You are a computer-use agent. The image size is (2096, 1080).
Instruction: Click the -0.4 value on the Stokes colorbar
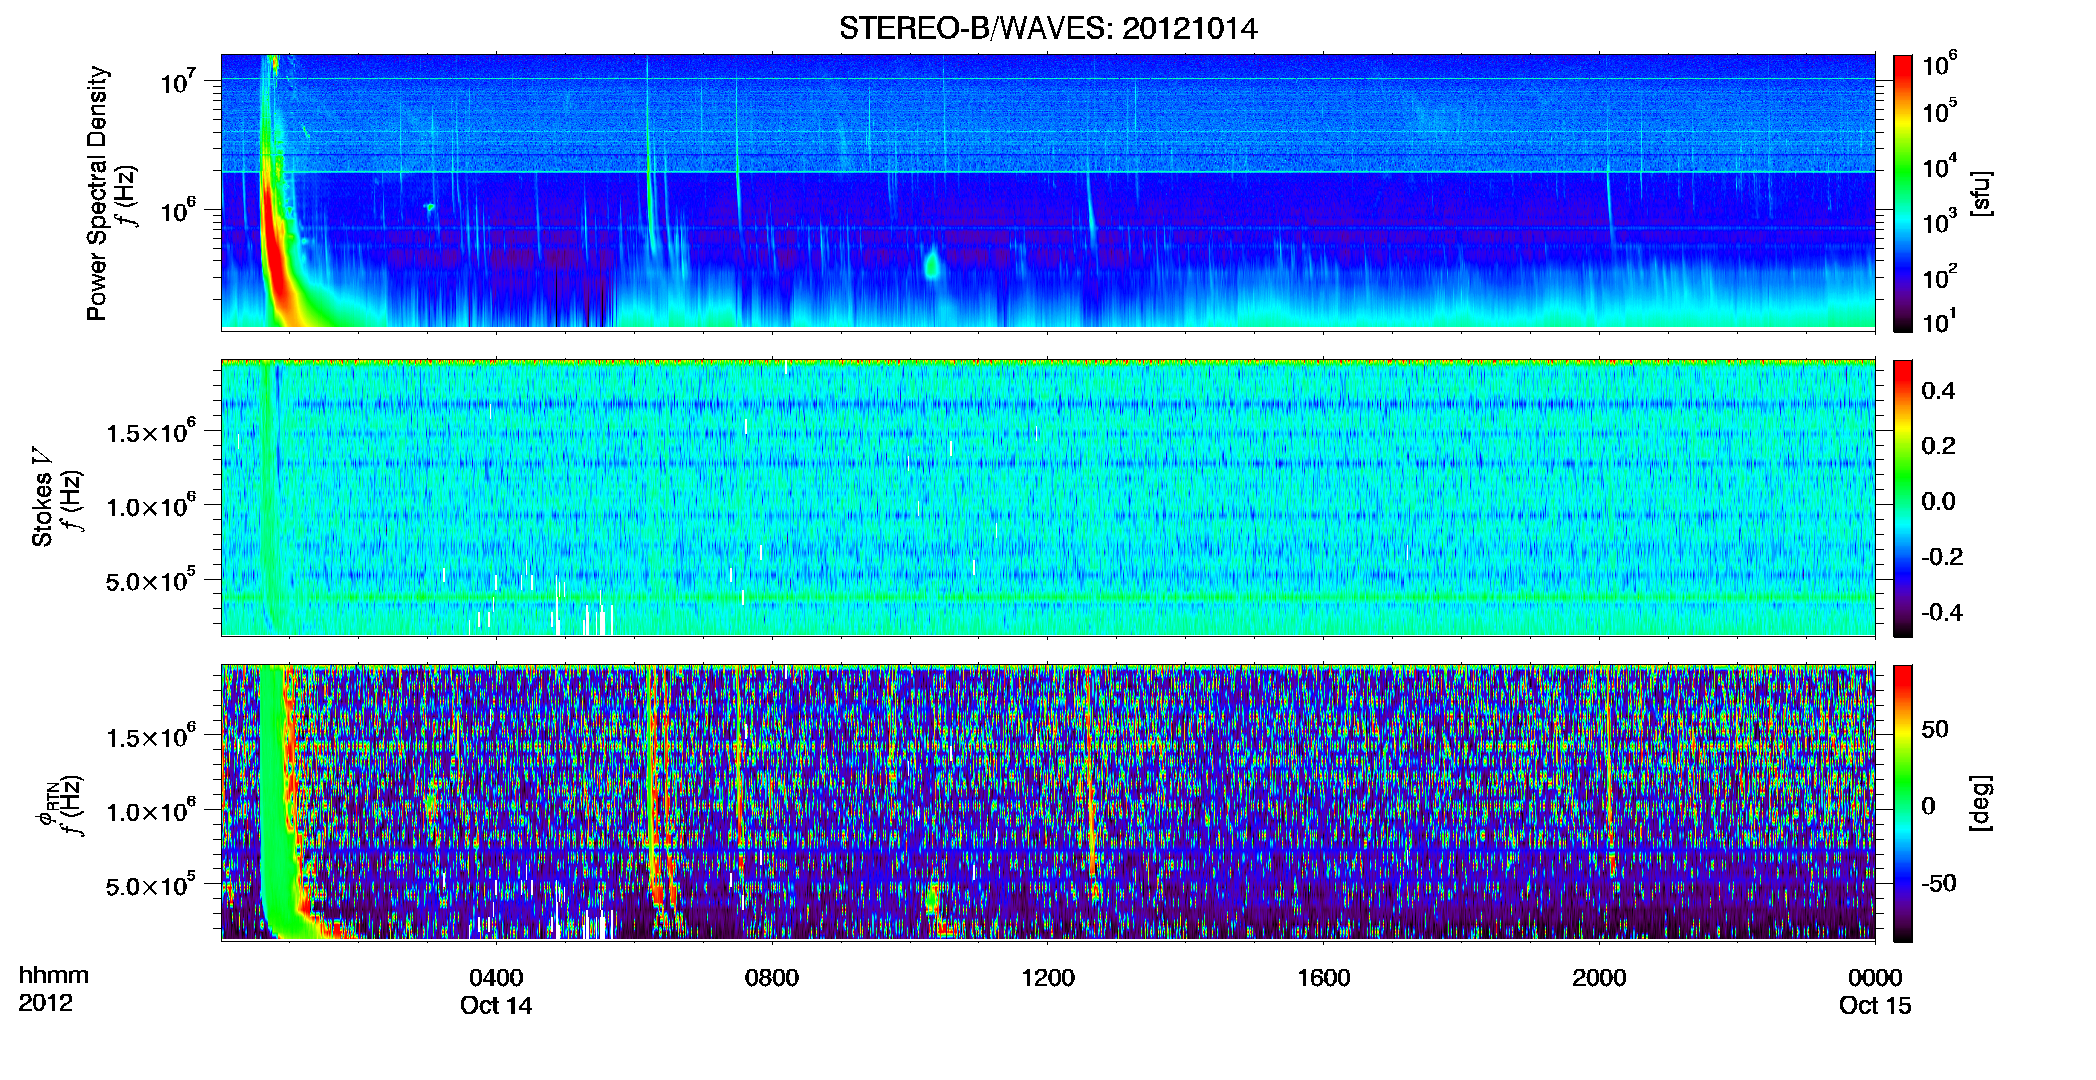pyautogui.click(x=1942, y=613)
